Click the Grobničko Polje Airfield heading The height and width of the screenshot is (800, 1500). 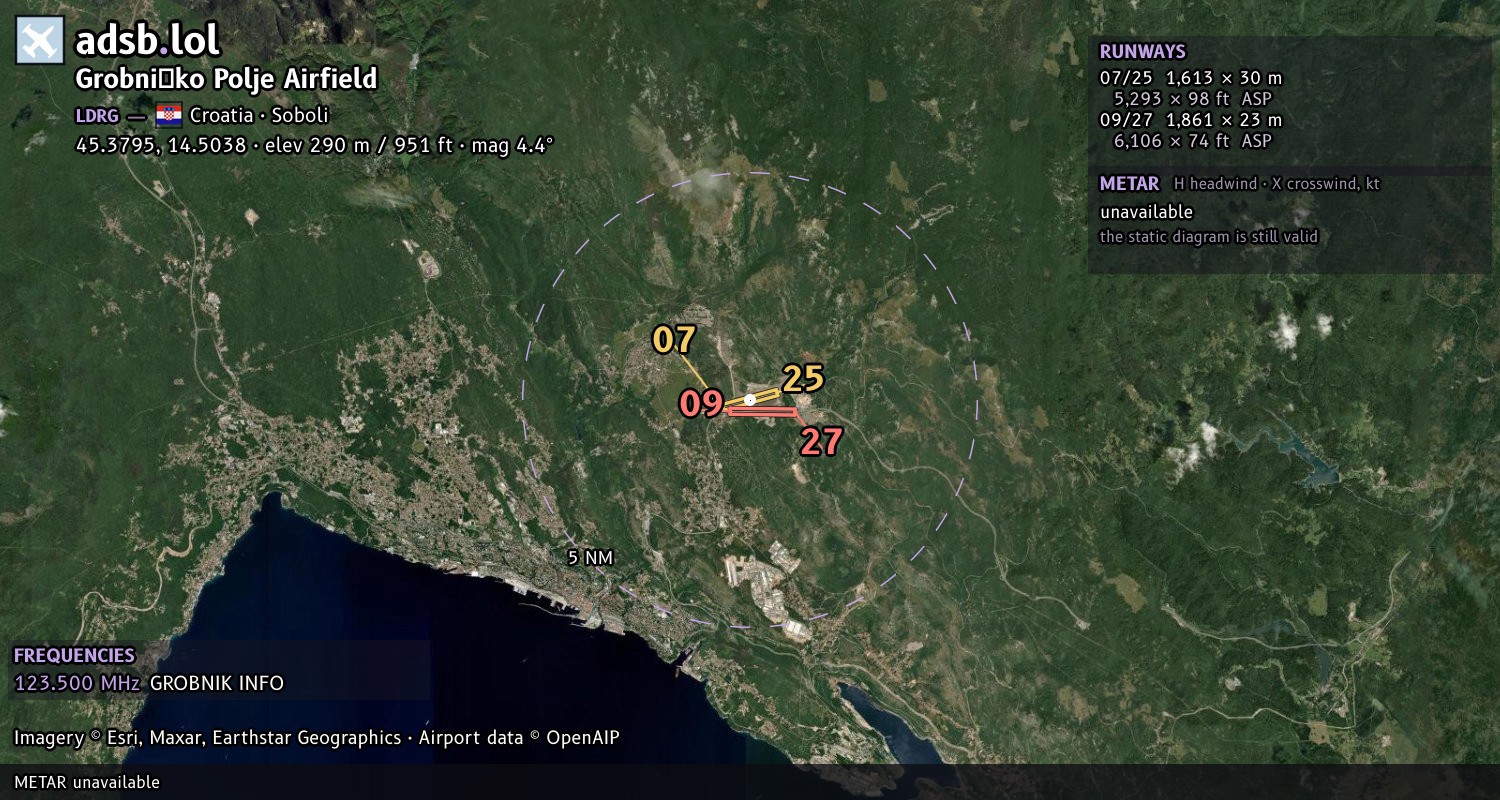tap(226, 79)
